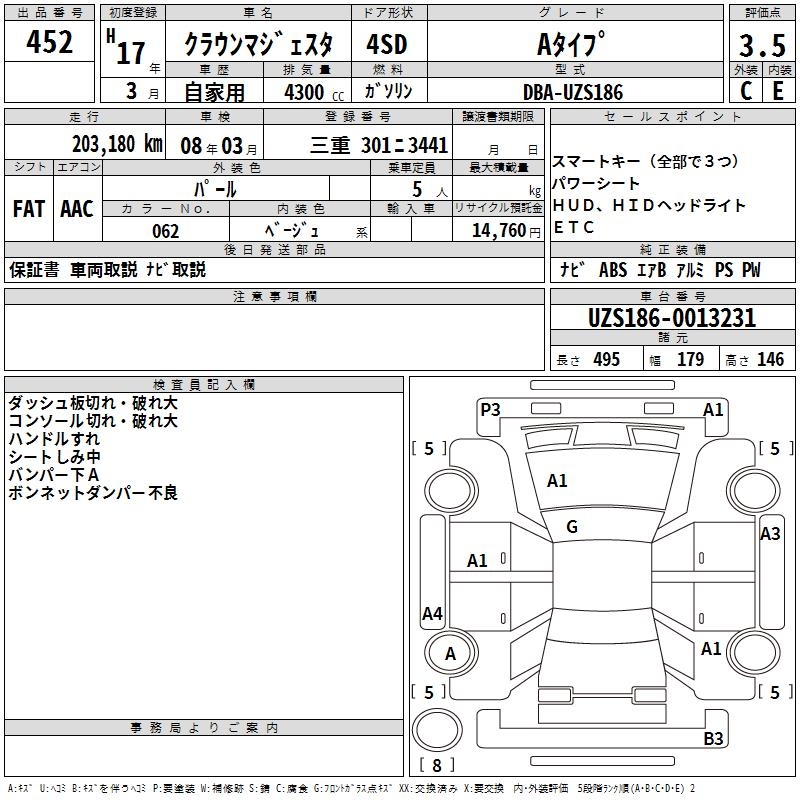Select the A3 damage mark on the side sill

pyautogui.click(x=770, y=534)
